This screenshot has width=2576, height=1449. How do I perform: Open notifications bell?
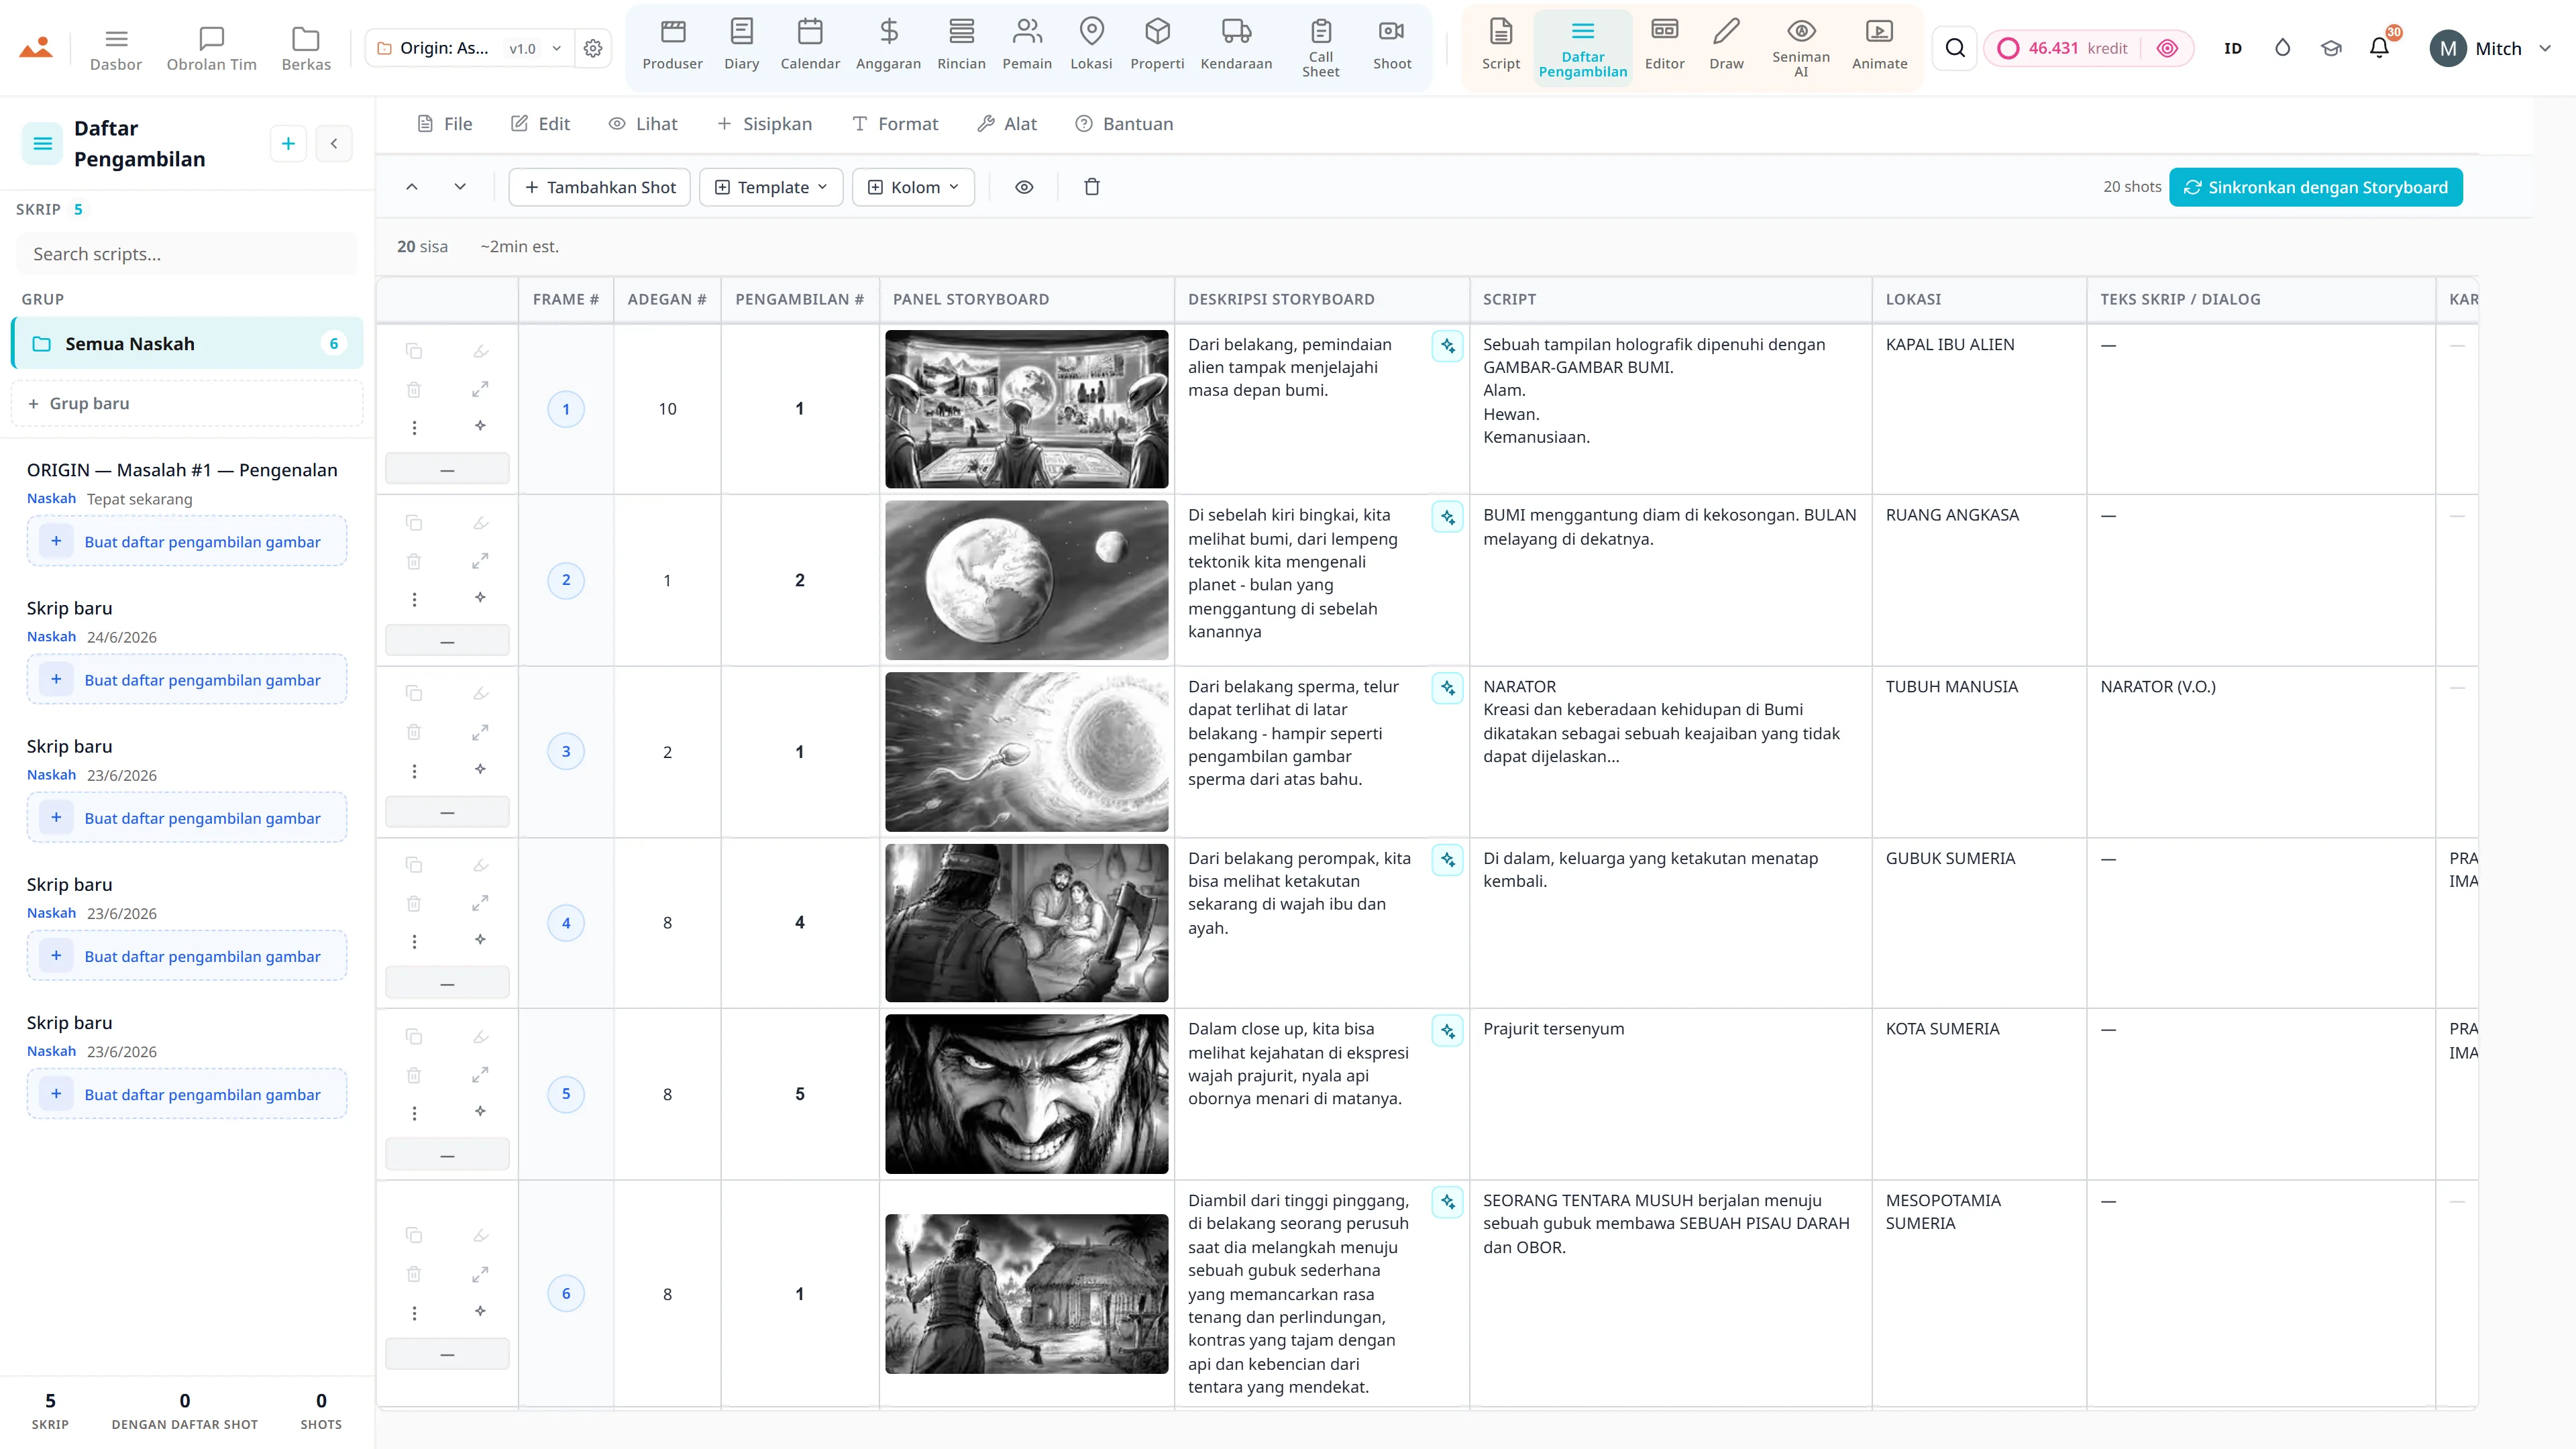tap(2379, 48)
